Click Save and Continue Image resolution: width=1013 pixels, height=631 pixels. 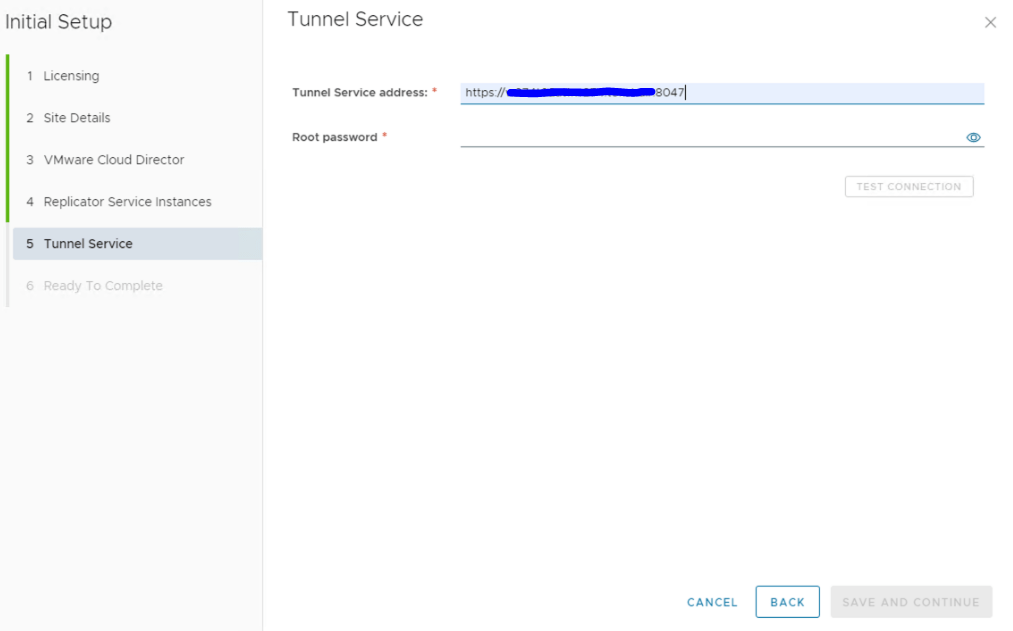coord(910,602)
